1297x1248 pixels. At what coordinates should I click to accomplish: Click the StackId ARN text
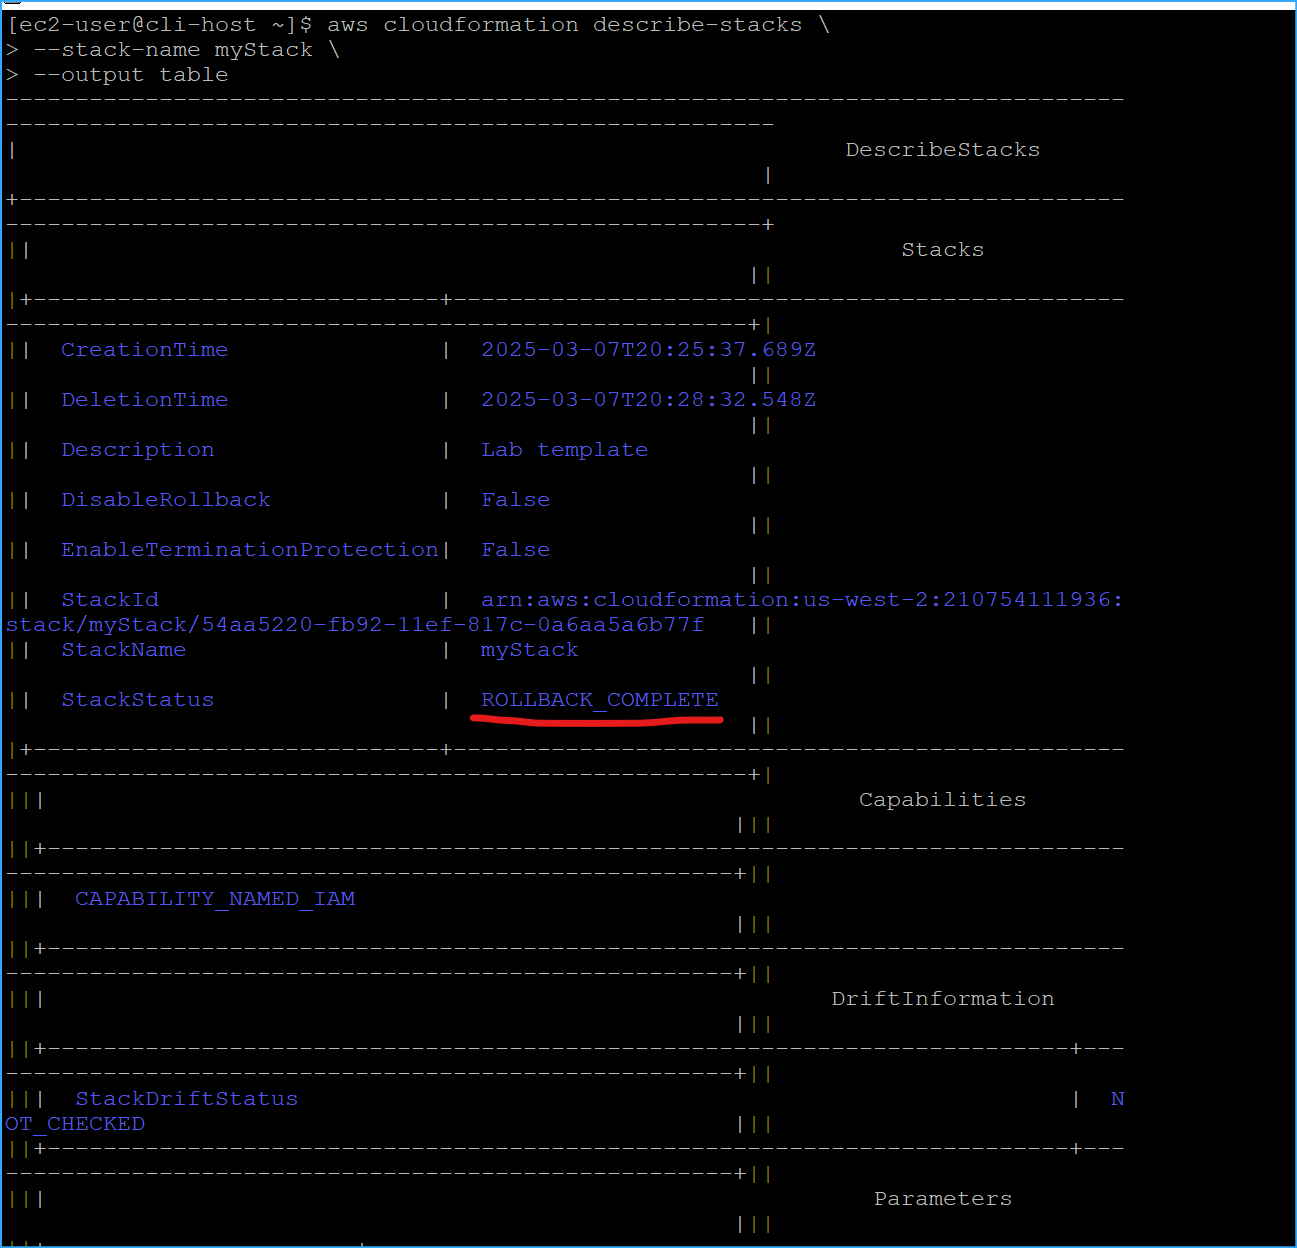800,599
